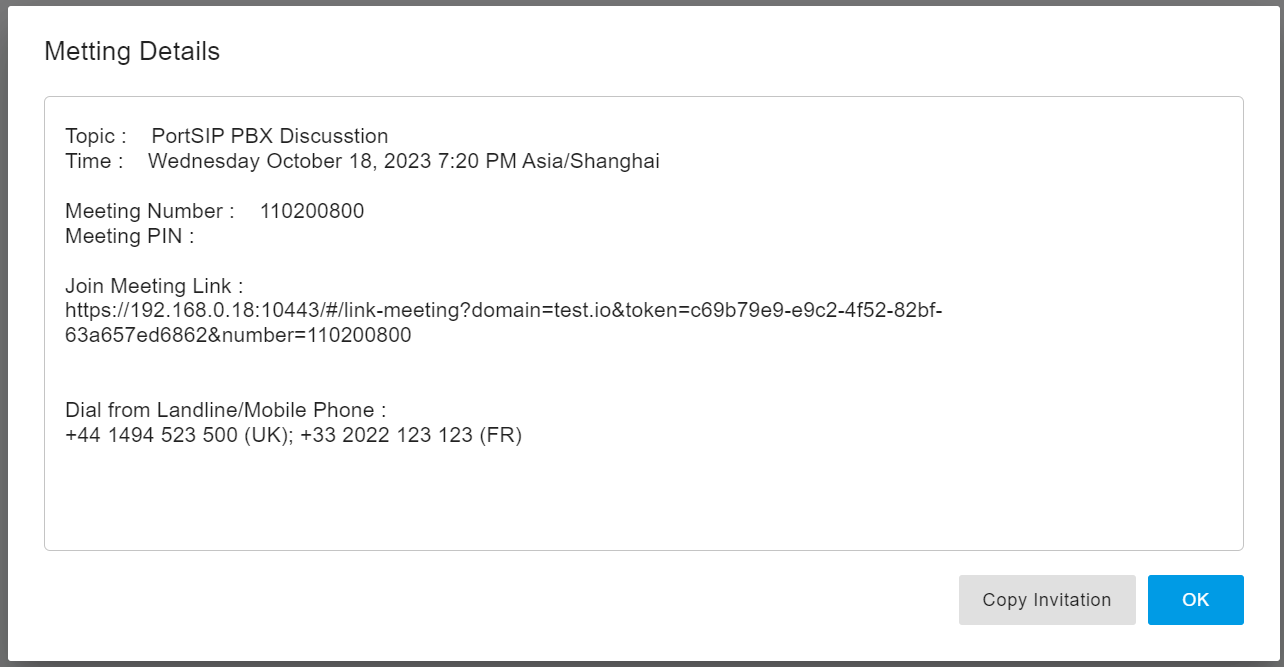1284x667 pixels.
Task: Click the Join Meeting Link label
Action: click(154, 286)
